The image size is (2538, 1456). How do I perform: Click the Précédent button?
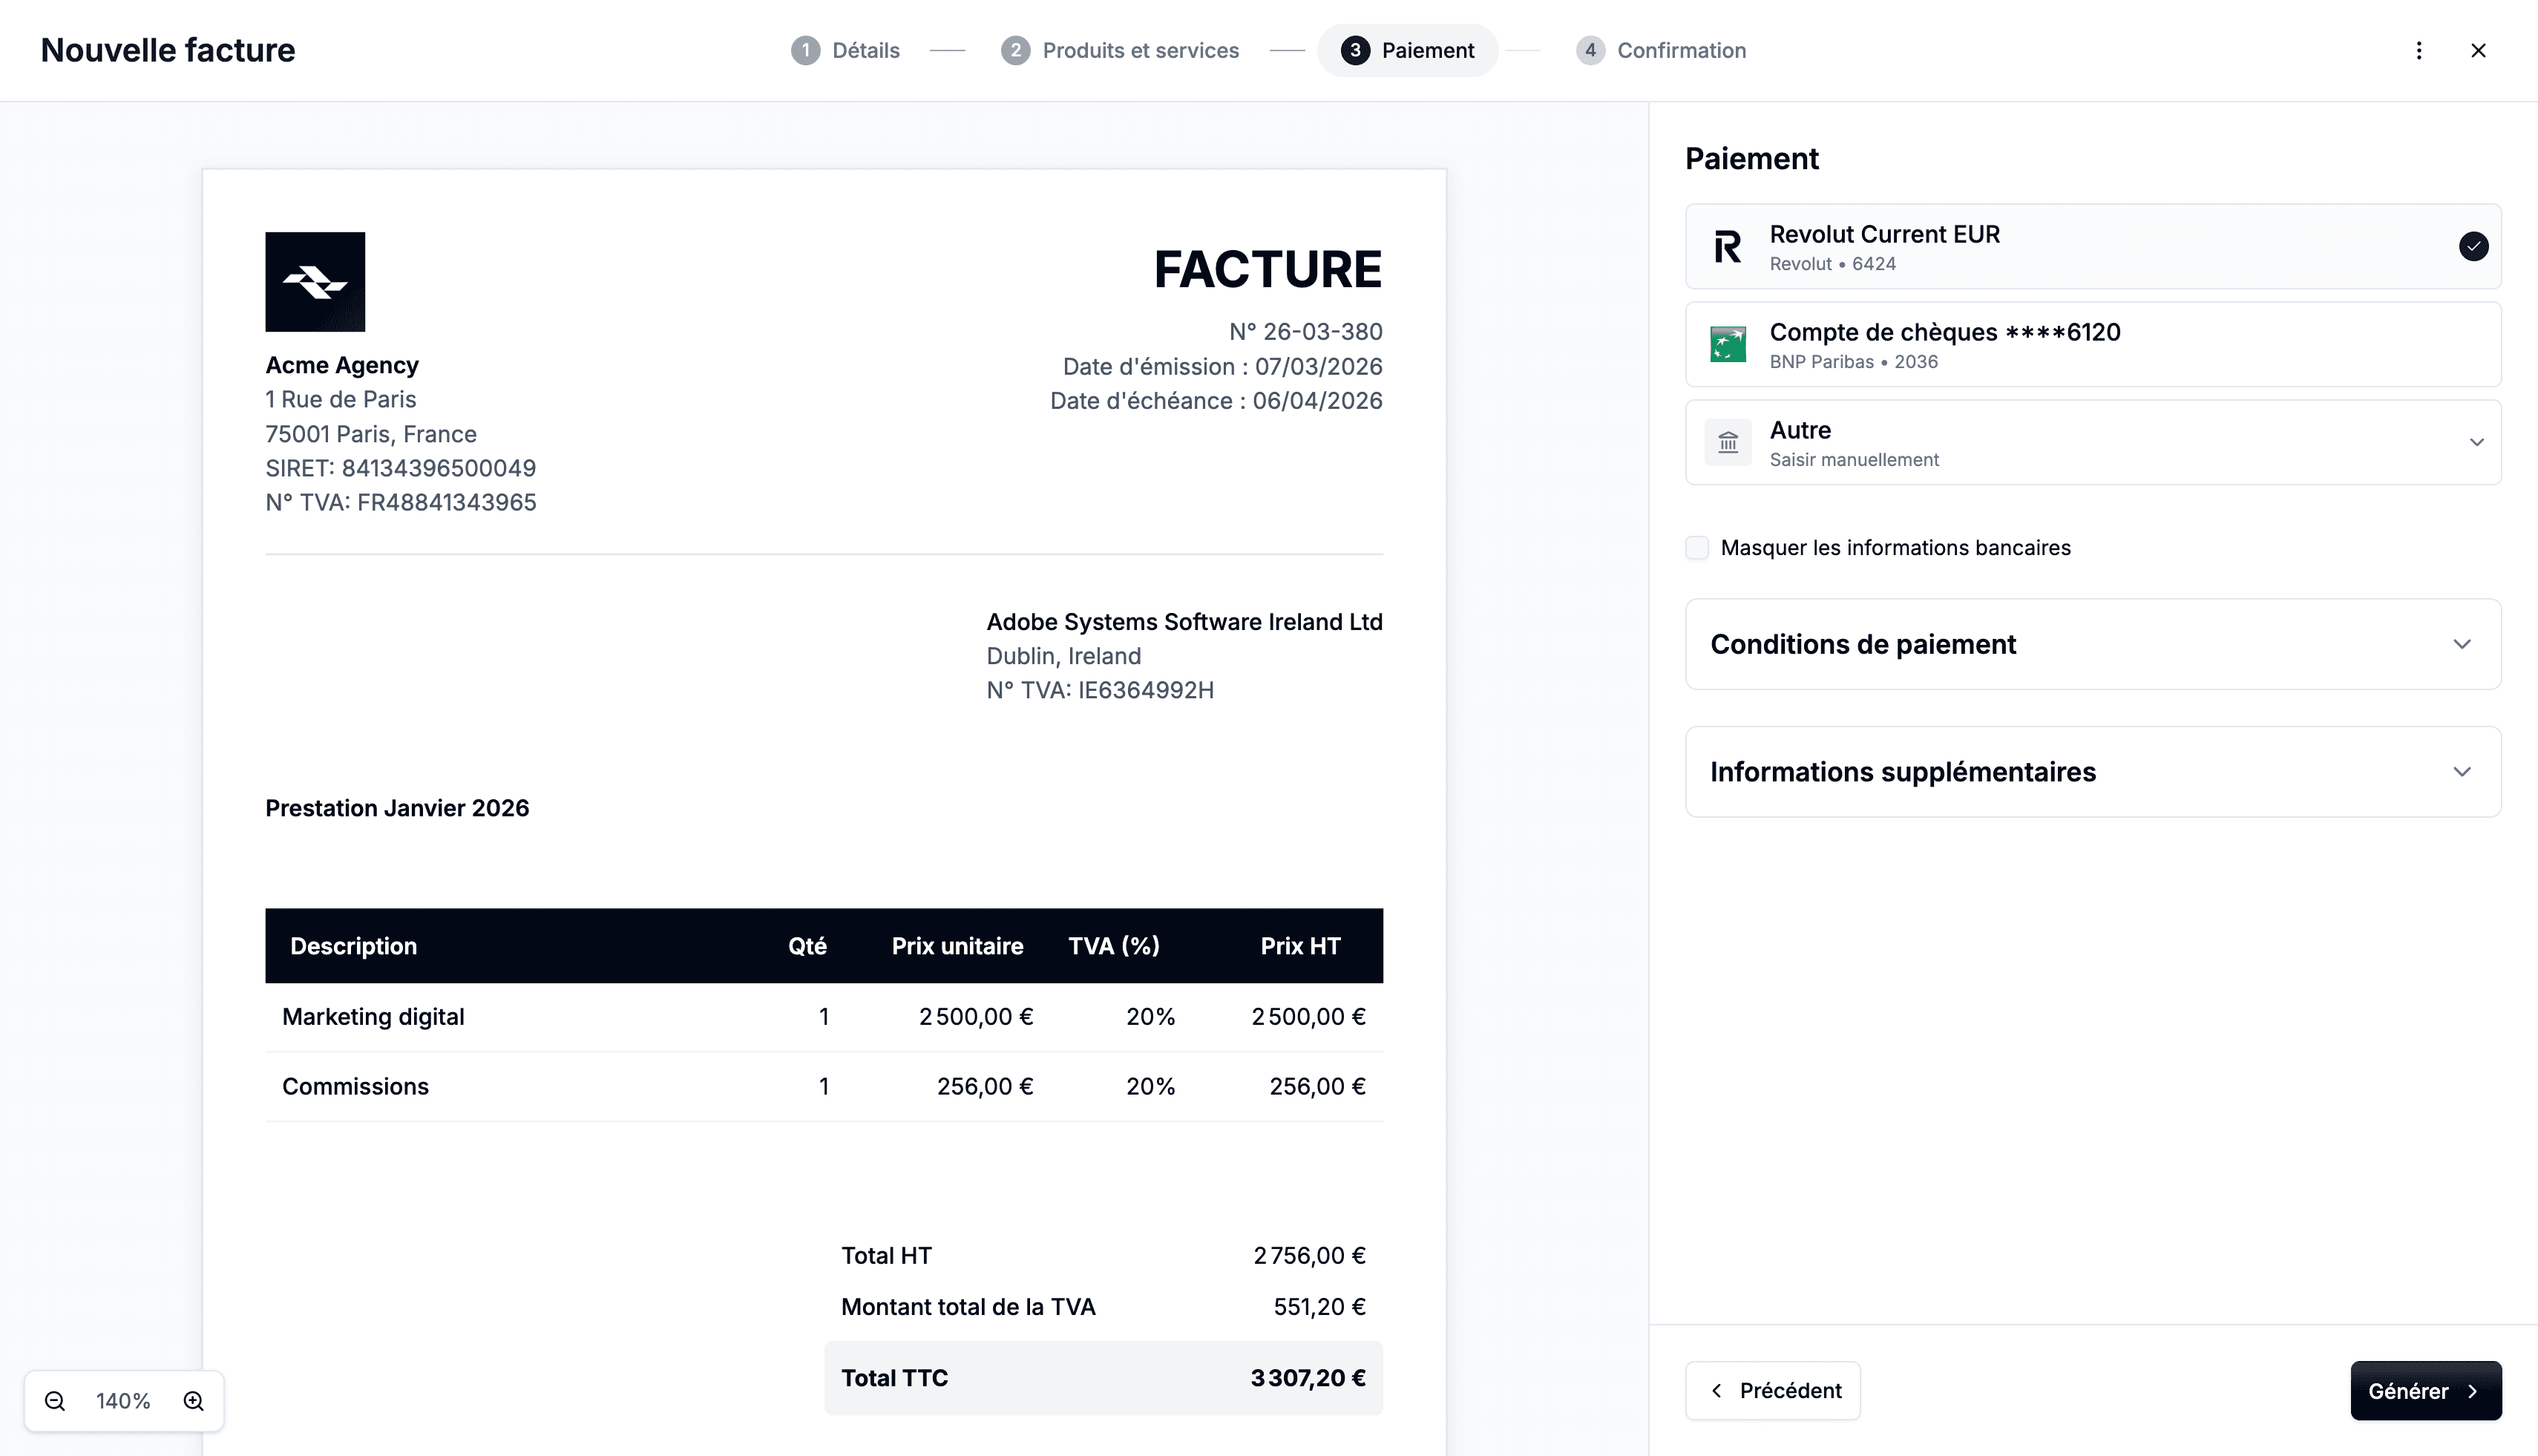pos(1772,1390)
